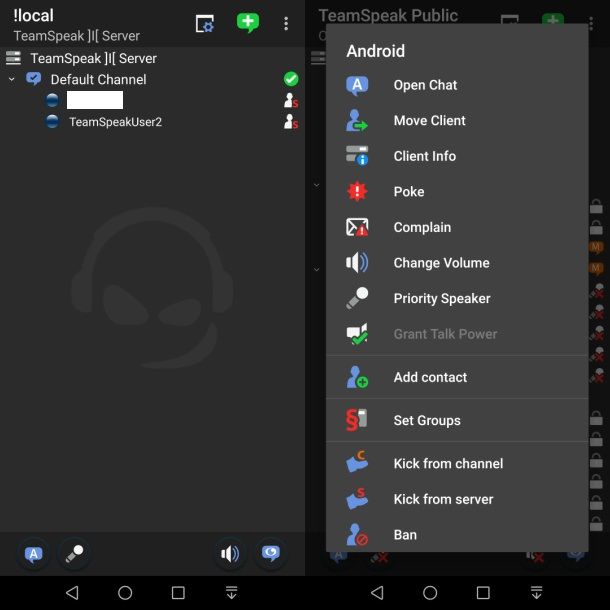Click the Priority Speaker microphone icon

click(x=357, y=298)
